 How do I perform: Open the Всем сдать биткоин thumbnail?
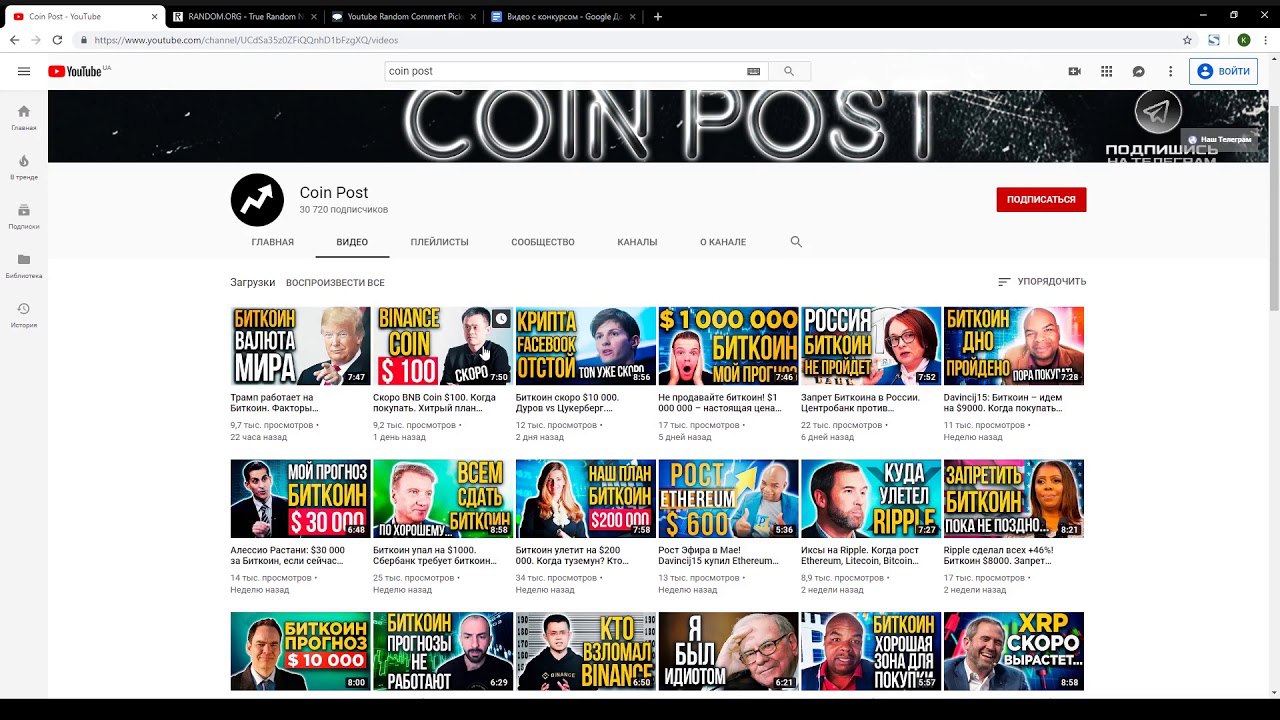pyautogui.click(x=443, y=498)
